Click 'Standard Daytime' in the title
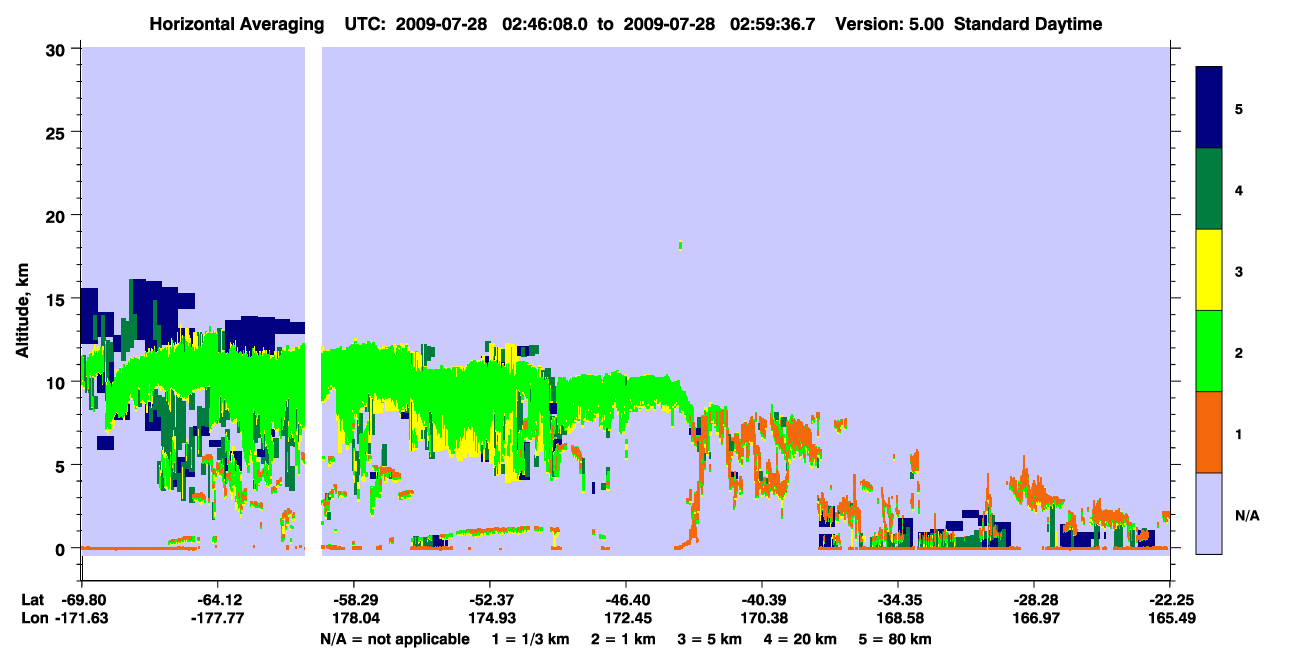The width and height of the screenshot is (1300, 667). (1028, 24)
